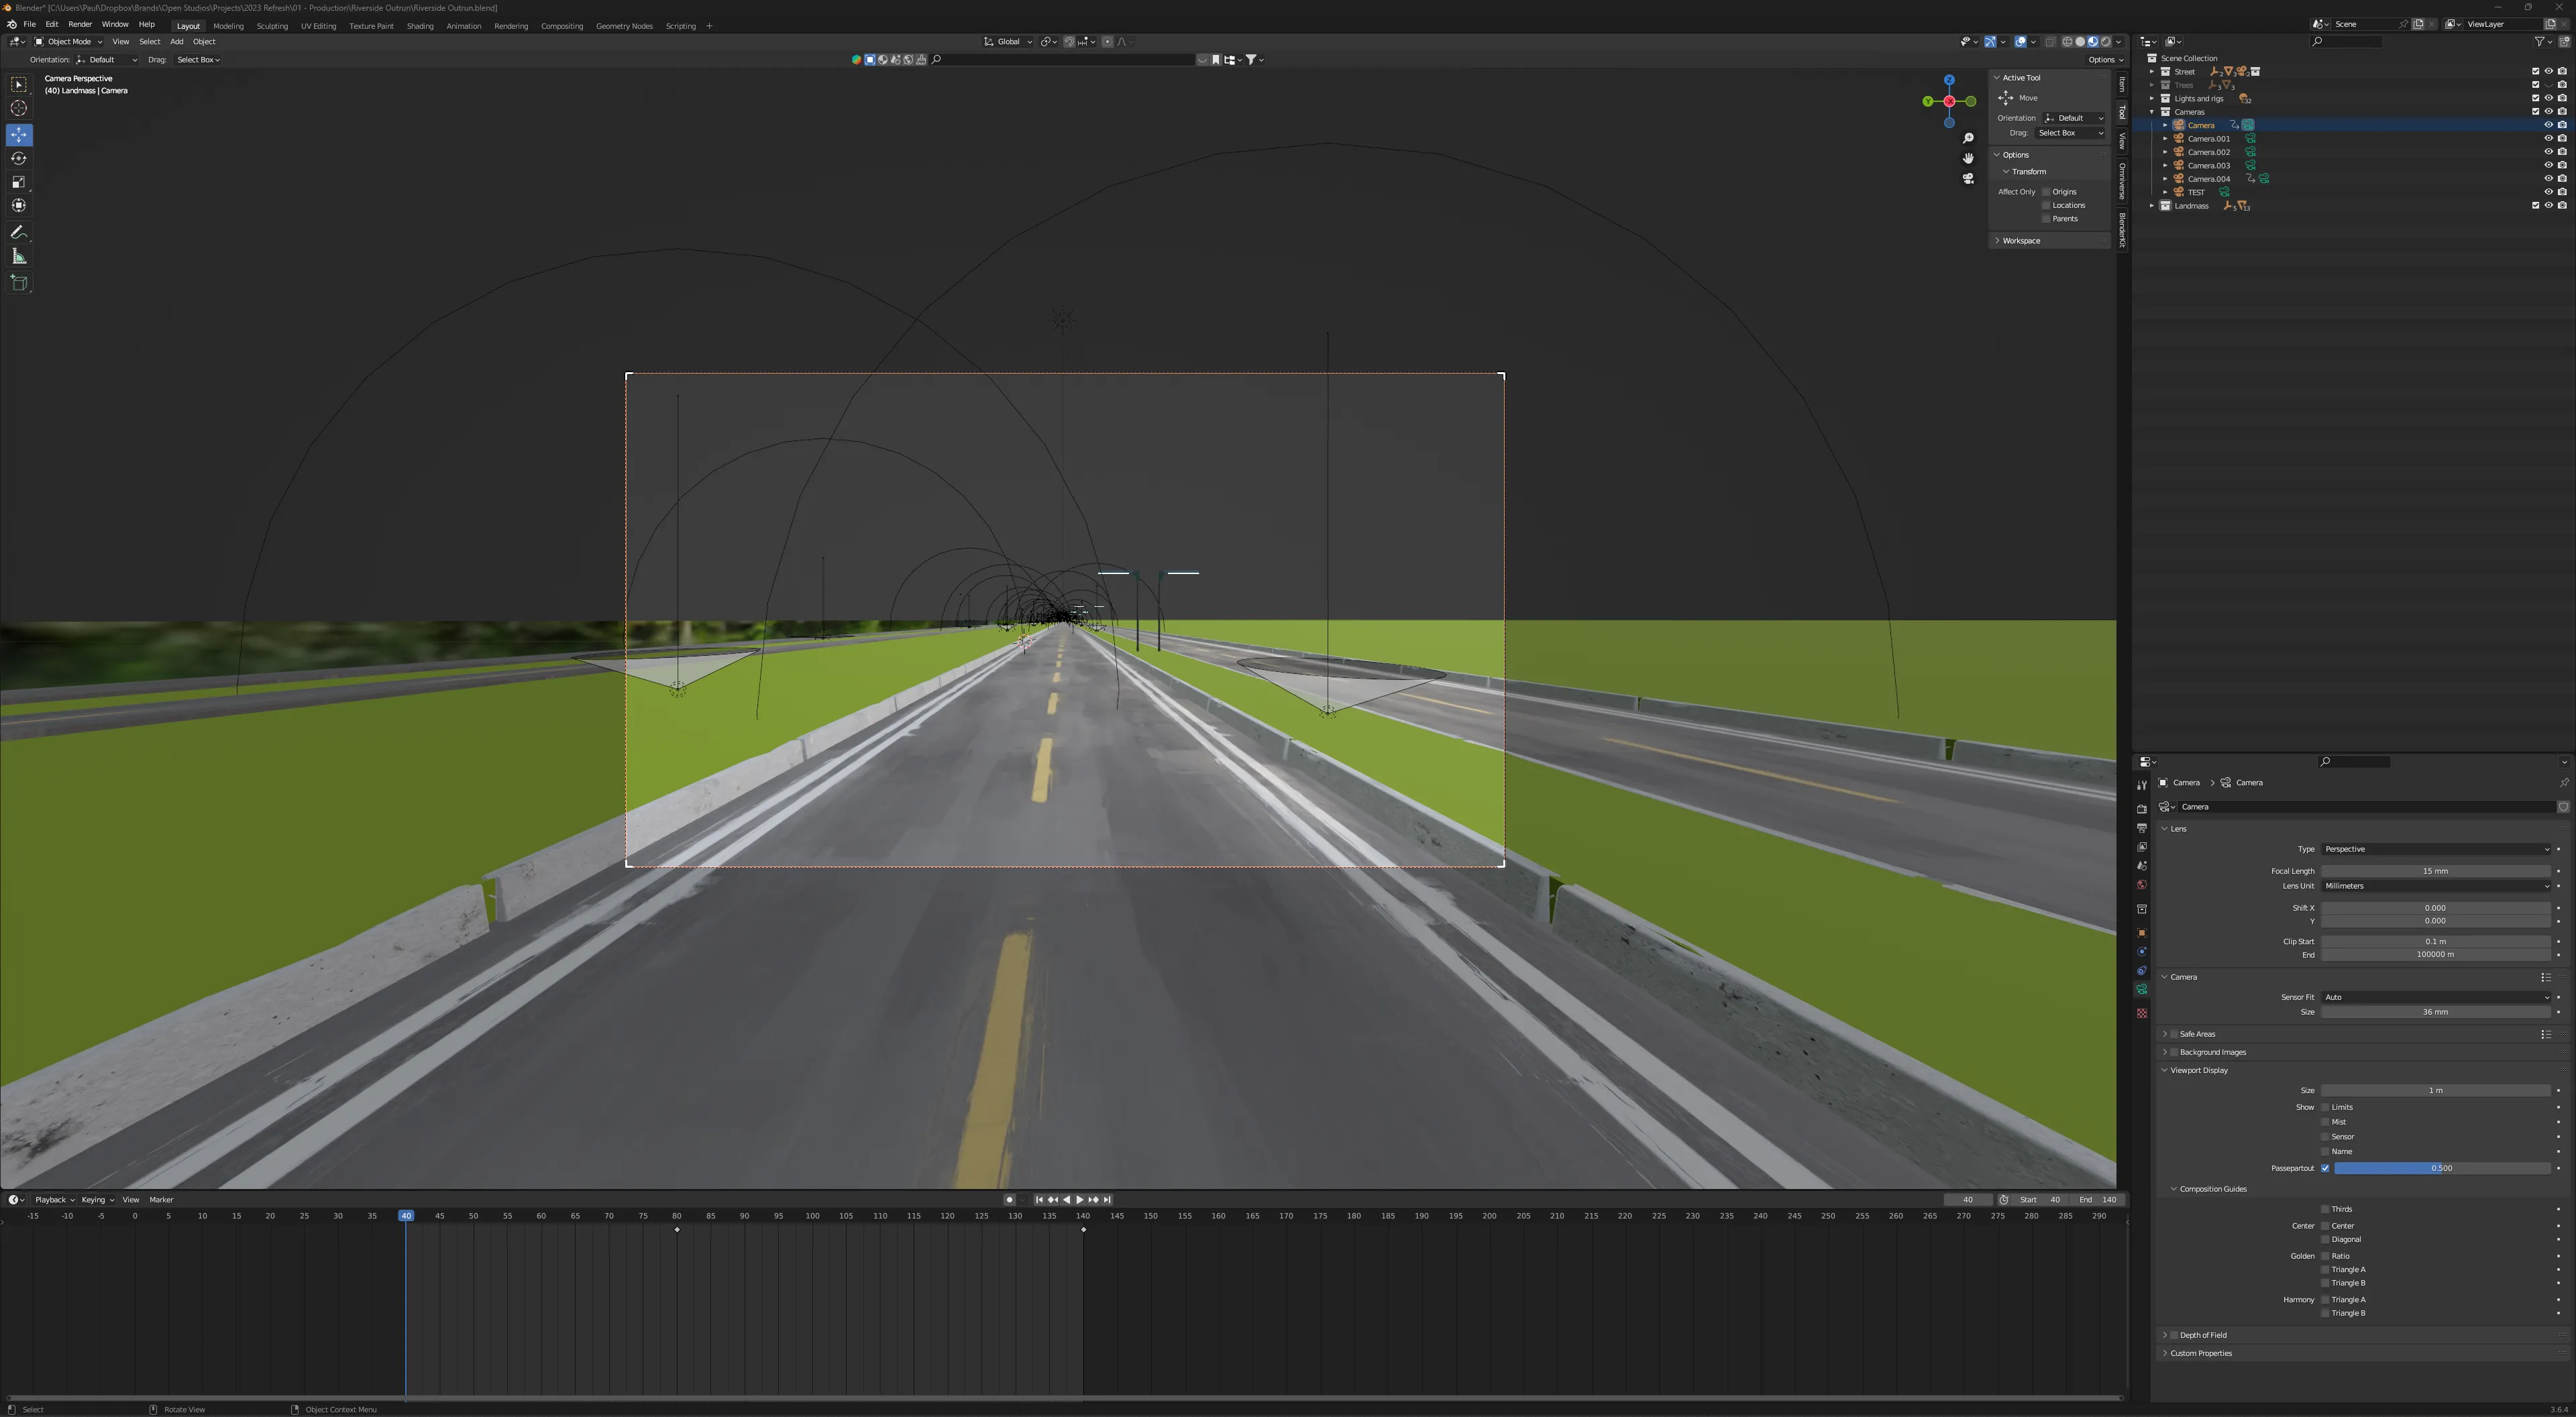Click the zoom view magnifier icon
Screen dimensions: 2576x1417
tap(1967, 138)
